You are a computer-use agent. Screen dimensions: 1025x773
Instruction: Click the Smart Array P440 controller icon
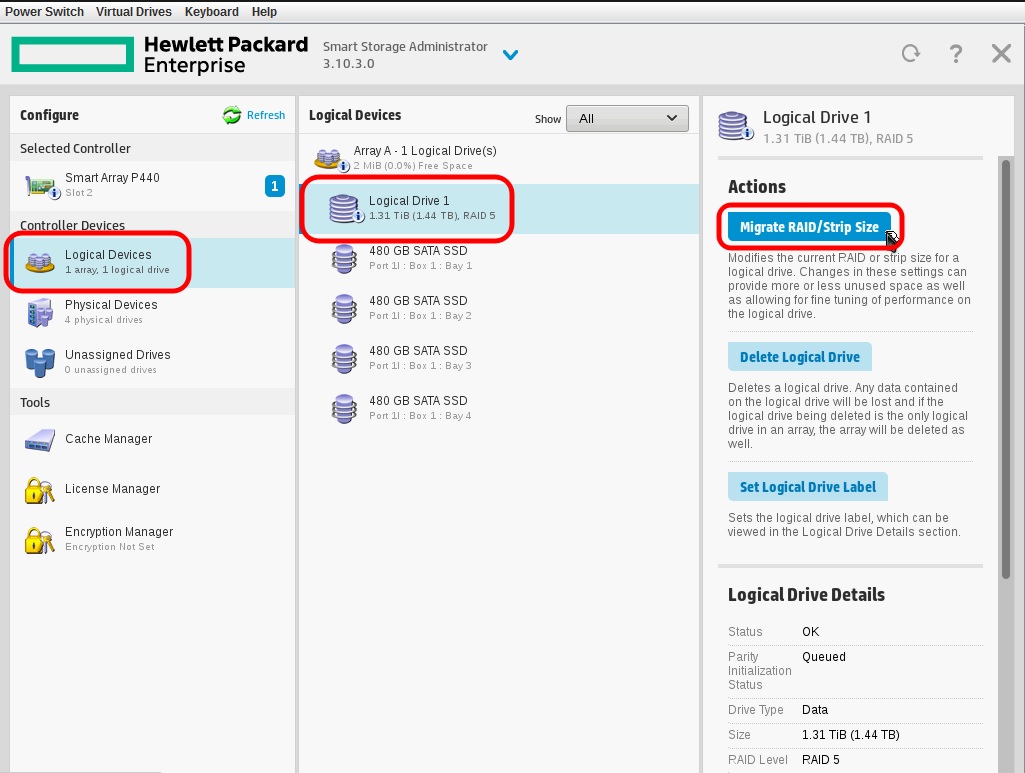pos(38,185)
